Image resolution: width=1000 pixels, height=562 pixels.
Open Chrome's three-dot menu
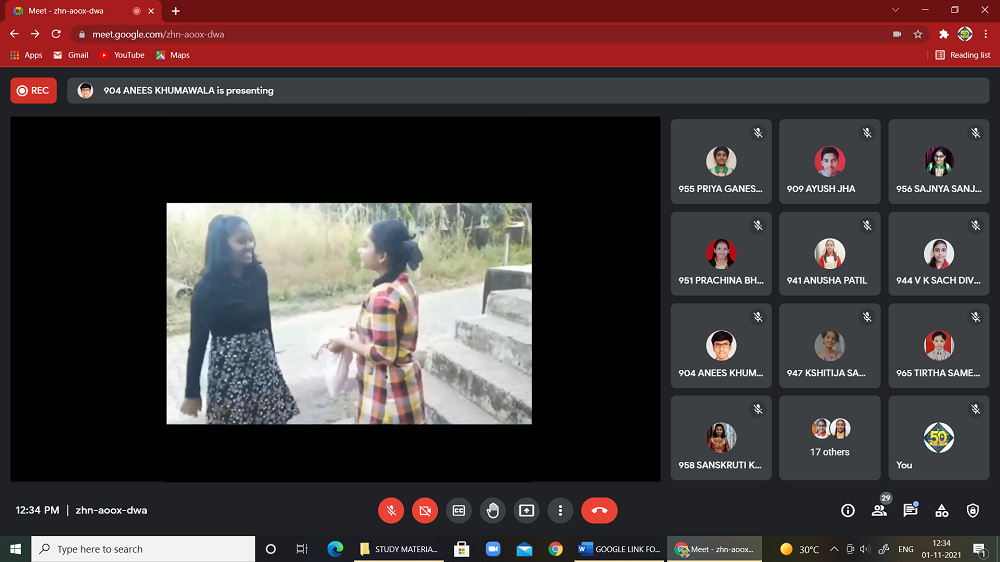(986, 34)
